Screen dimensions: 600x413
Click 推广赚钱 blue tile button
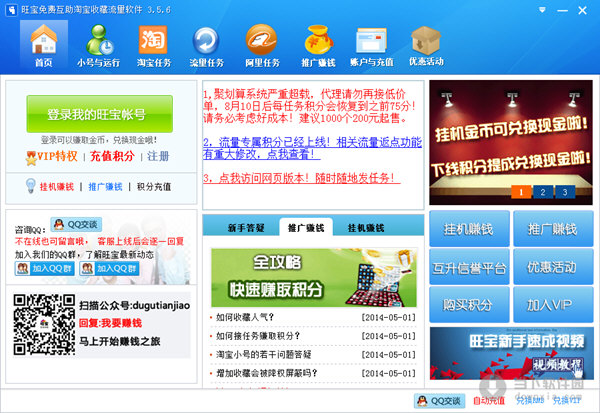pos(553,229)
